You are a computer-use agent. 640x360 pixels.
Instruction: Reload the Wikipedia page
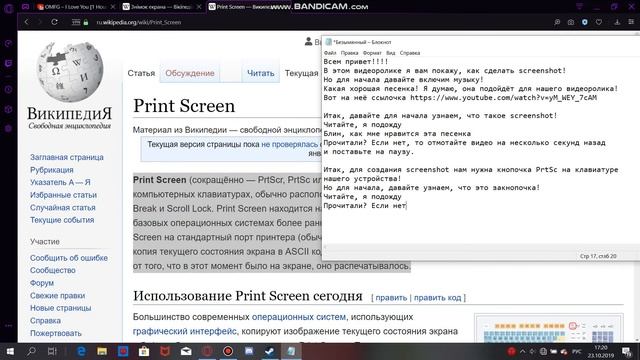click(54, 22)
